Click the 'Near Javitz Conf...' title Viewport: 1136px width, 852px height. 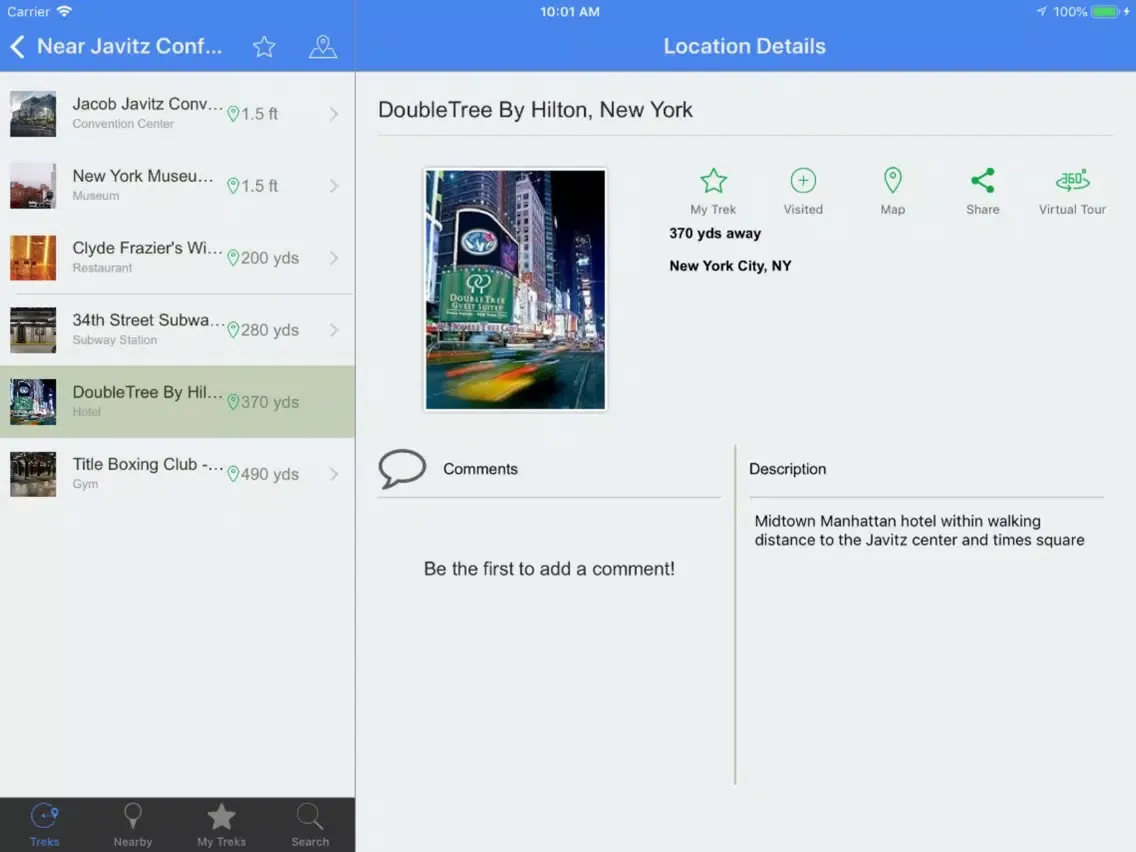tap(130, 46)
